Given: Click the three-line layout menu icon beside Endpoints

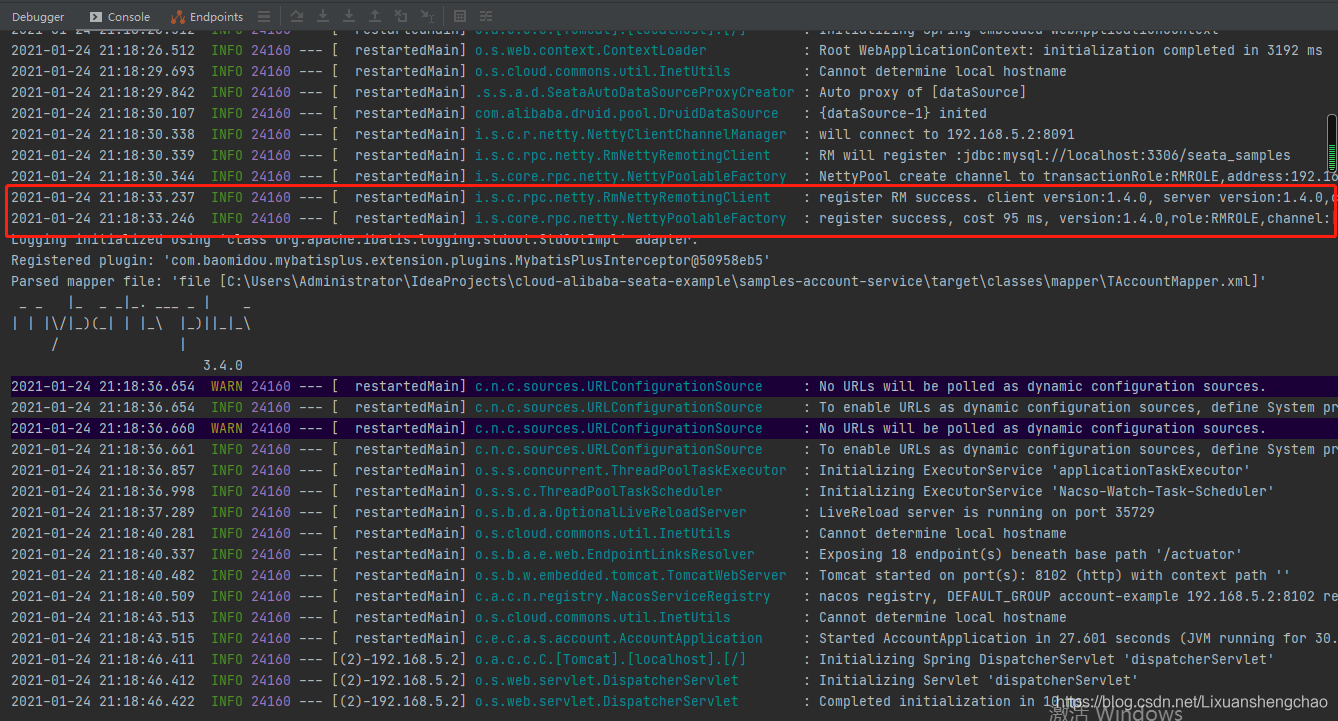Looking at the screenshot, I should [x=264, y=17].
